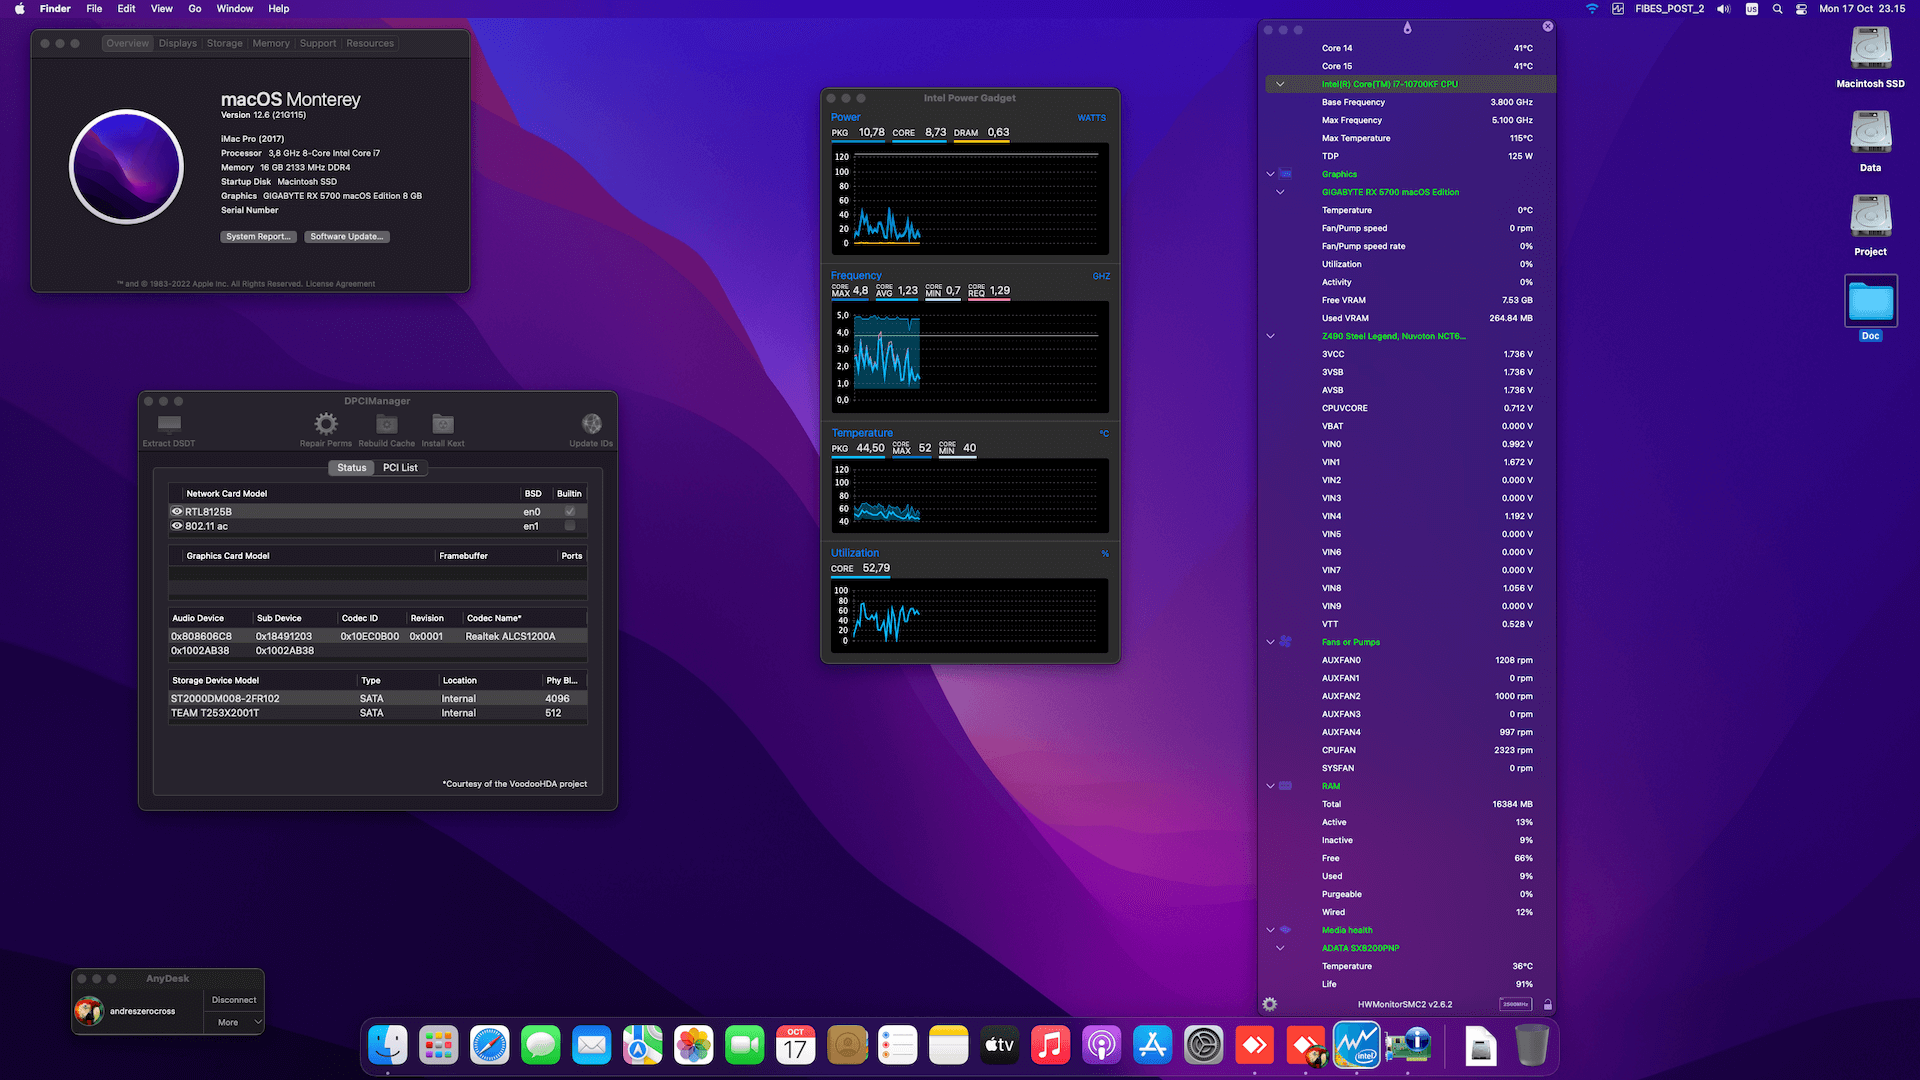Open Messages from the Dock
The image size is (1920, 1080).
pos(541,1046)
